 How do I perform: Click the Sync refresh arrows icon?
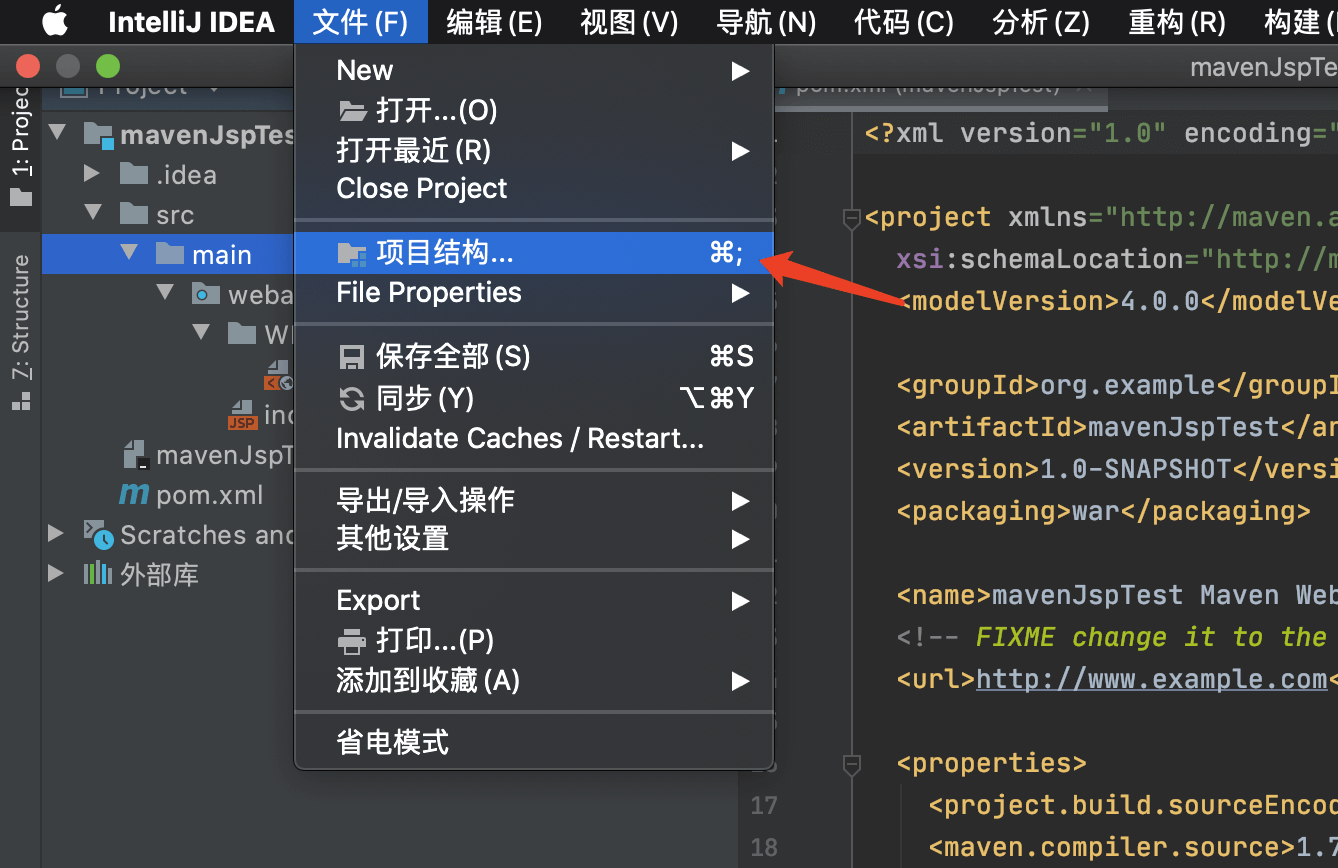(352, 399)
